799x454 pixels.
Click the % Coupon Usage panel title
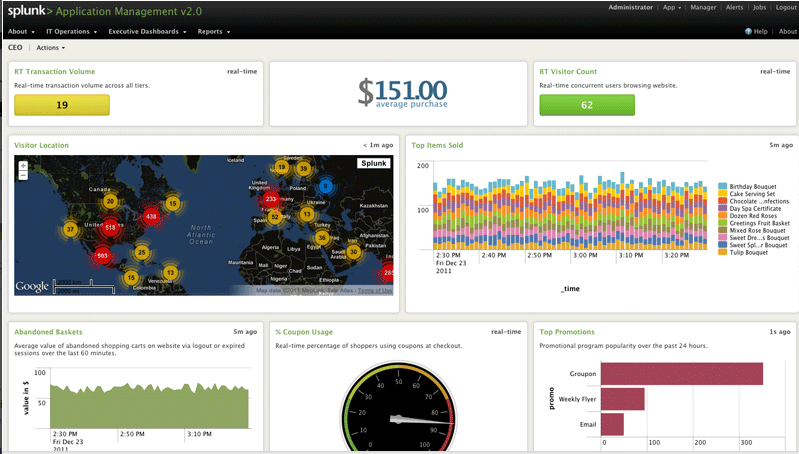click(x=304, y=332)
